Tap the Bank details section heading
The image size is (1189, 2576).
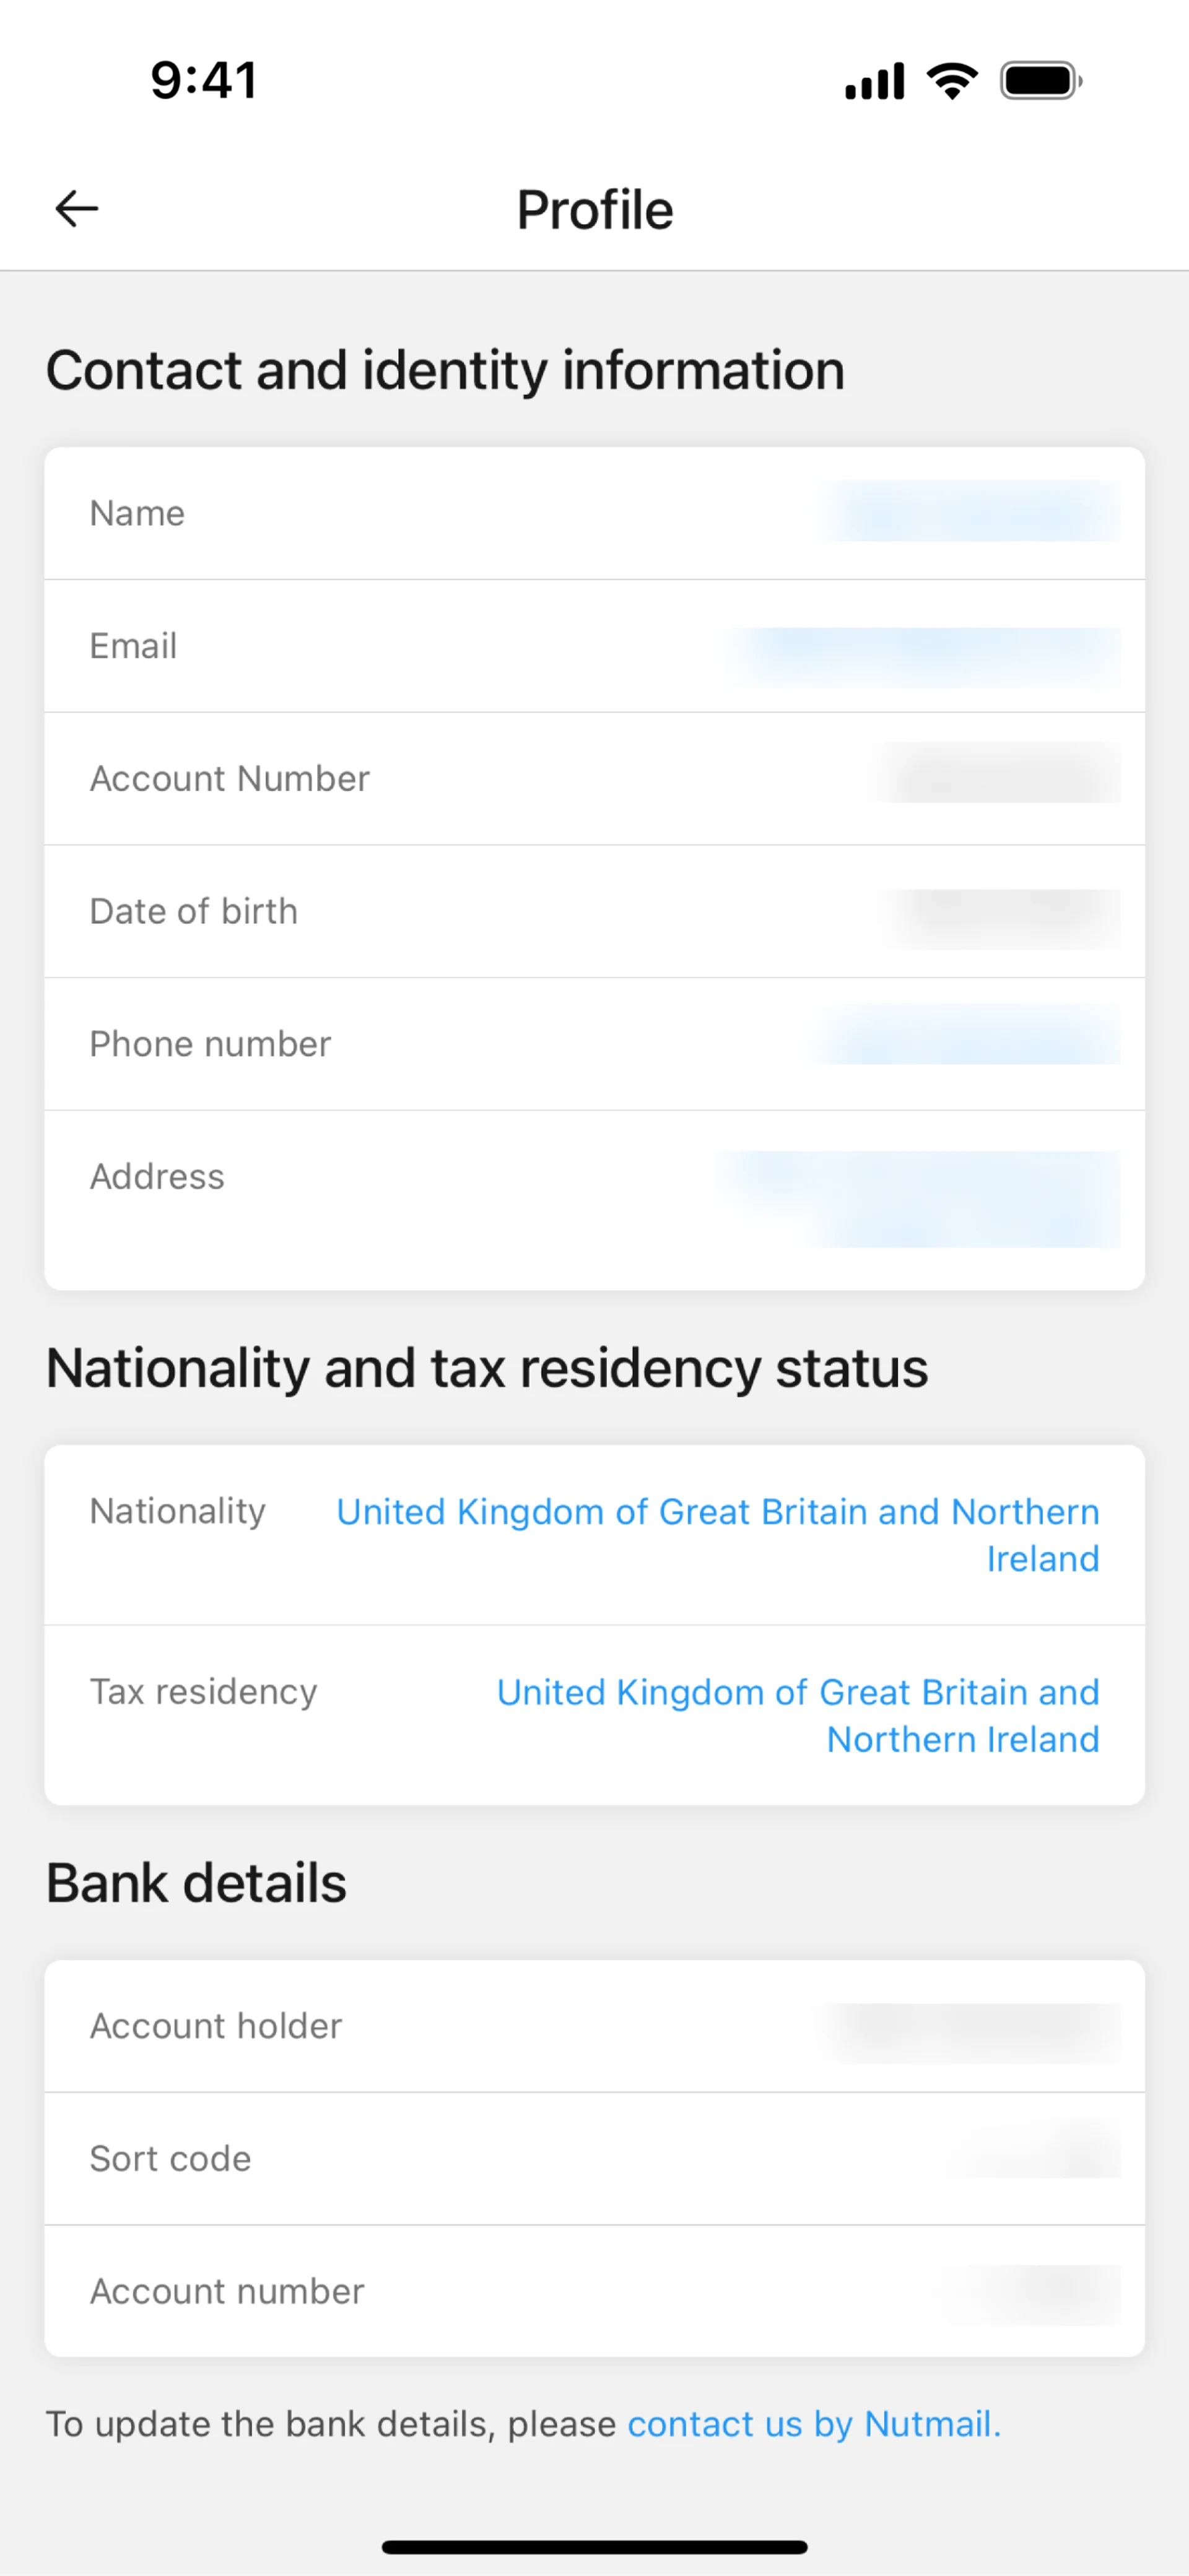(196, 1883)
